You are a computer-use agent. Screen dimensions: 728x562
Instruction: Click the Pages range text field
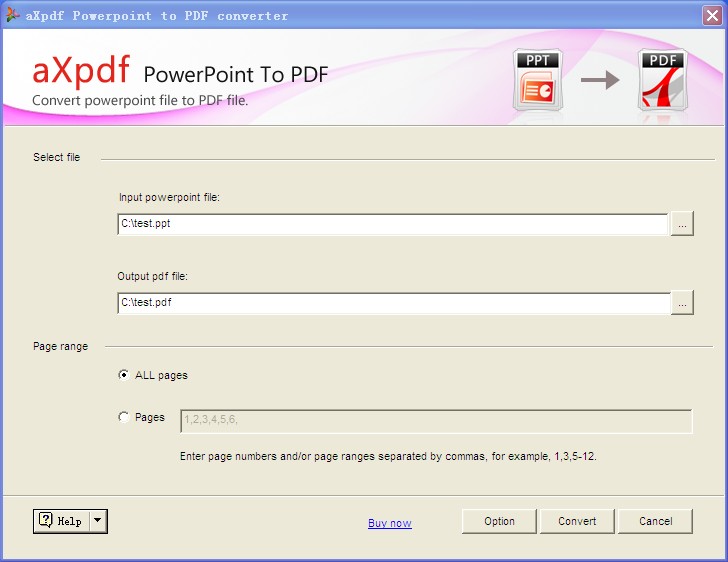click(x=436, y=421)
